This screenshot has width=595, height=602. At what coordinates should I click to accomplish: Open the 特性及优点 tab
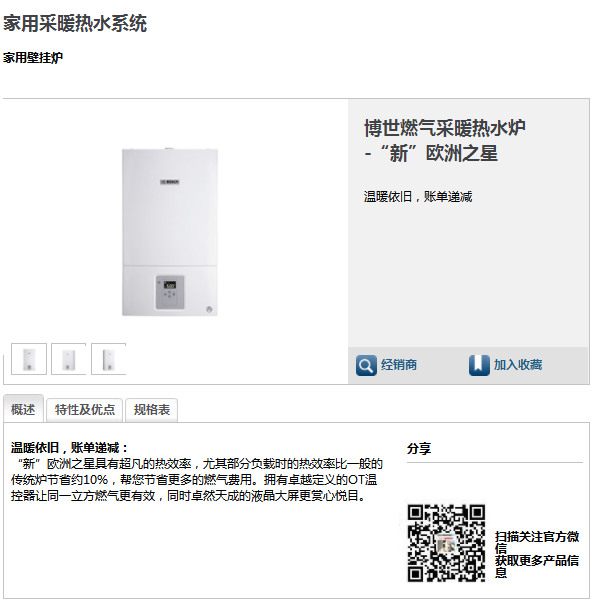(x=84, y=410)
